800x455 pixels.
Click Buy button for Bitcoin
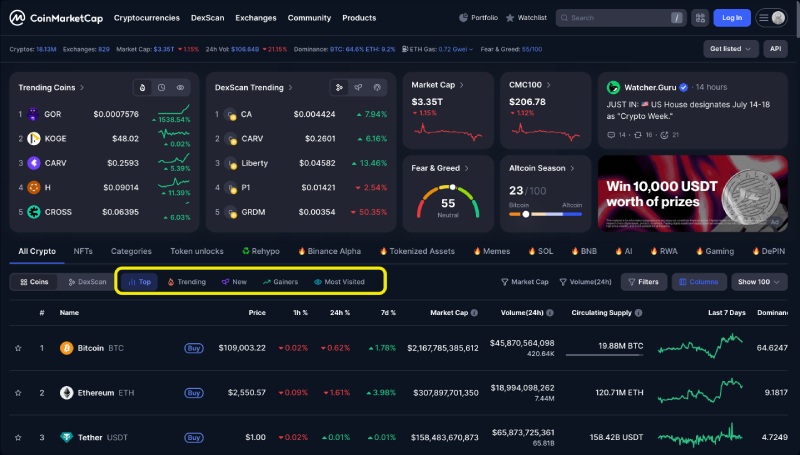click(193, 348)
